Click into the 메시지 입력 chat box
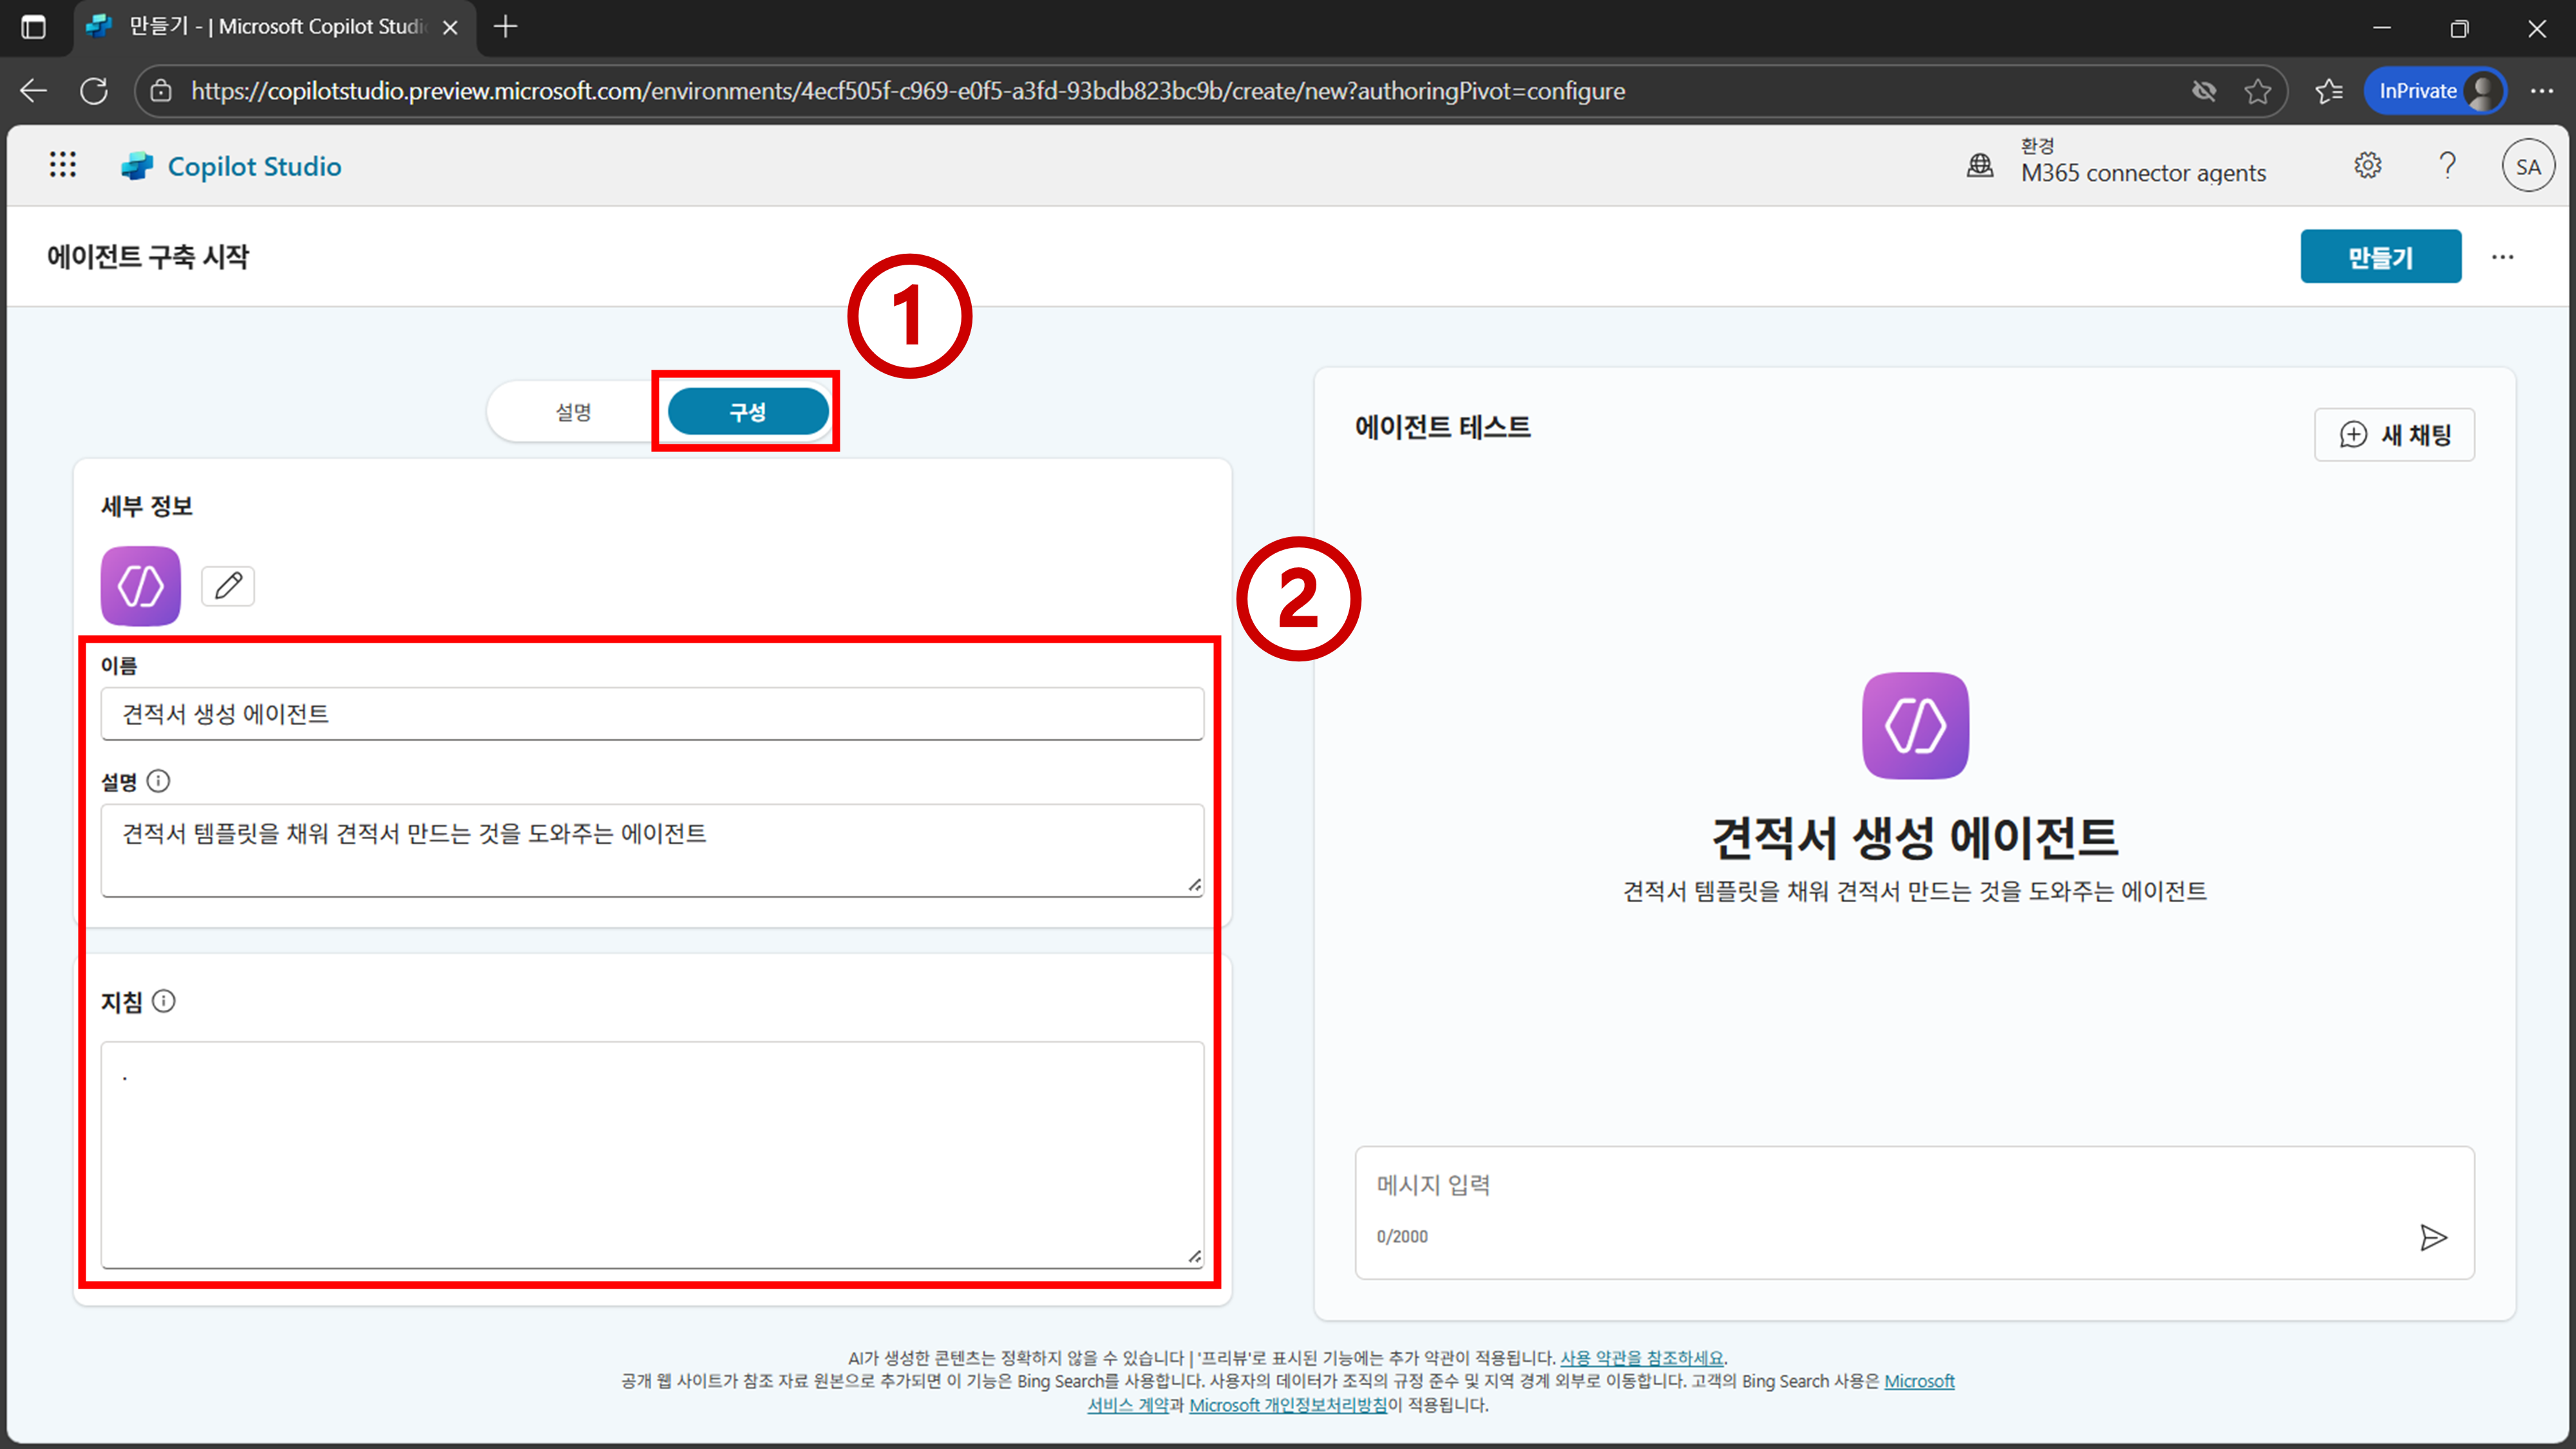This screenshot has height=1449, width=2576. (x=1880, y=1187)
